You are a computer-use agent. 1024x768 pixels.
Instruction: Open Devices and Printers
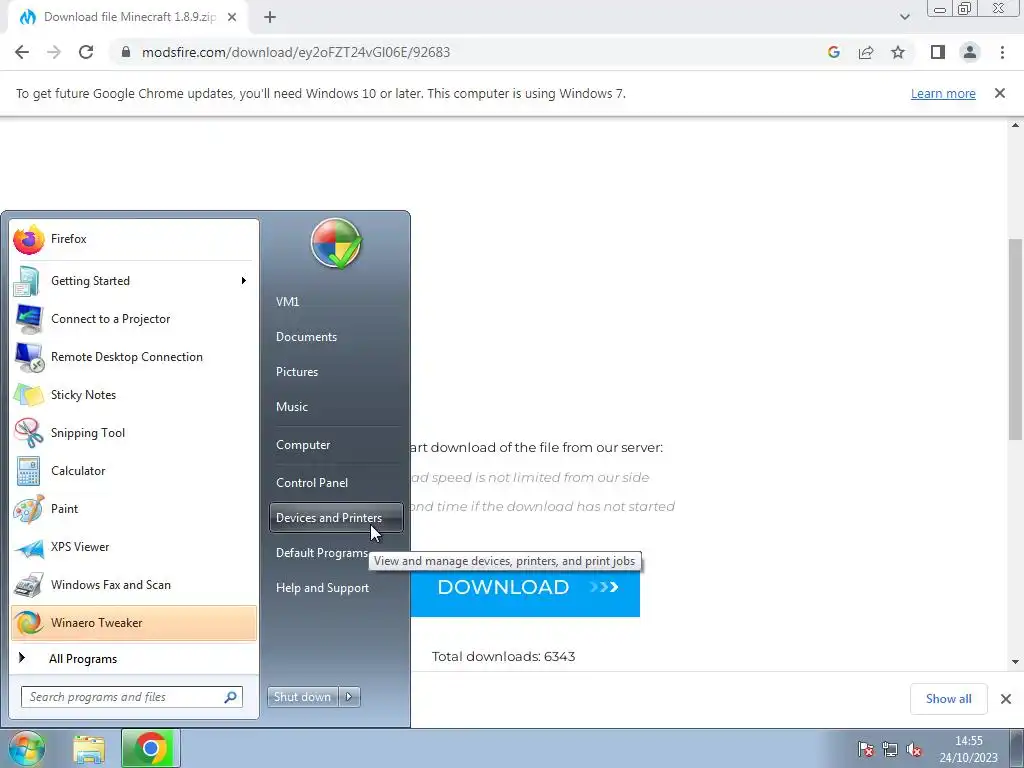(x=336, y=518)
